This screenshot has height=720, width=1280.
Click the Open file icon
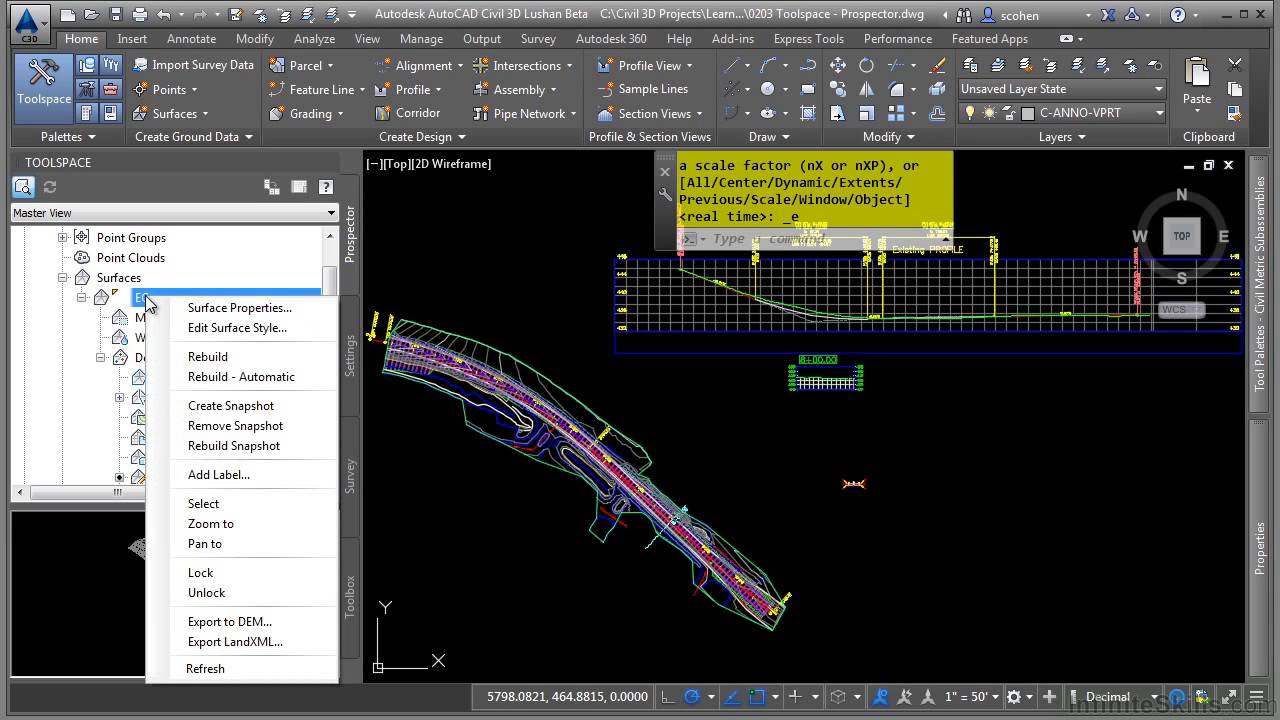[x=91, y=14]
